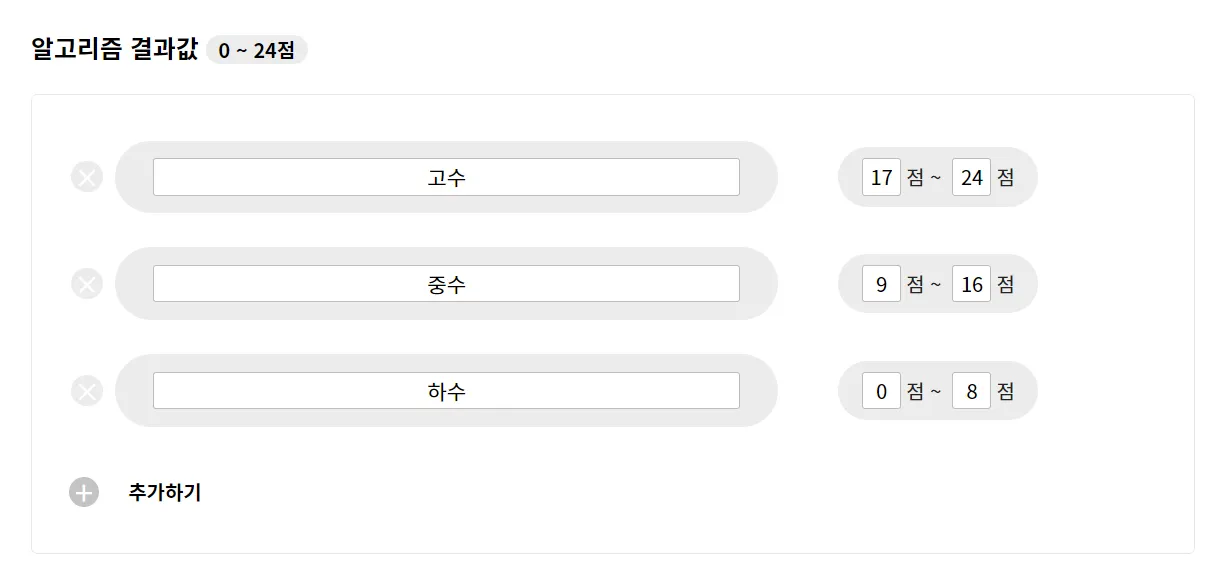The image size is (1221, 579).
Task: Click the 알고리즘 결과값 heading
Action: pyautogui.click(x=115, y=50)
